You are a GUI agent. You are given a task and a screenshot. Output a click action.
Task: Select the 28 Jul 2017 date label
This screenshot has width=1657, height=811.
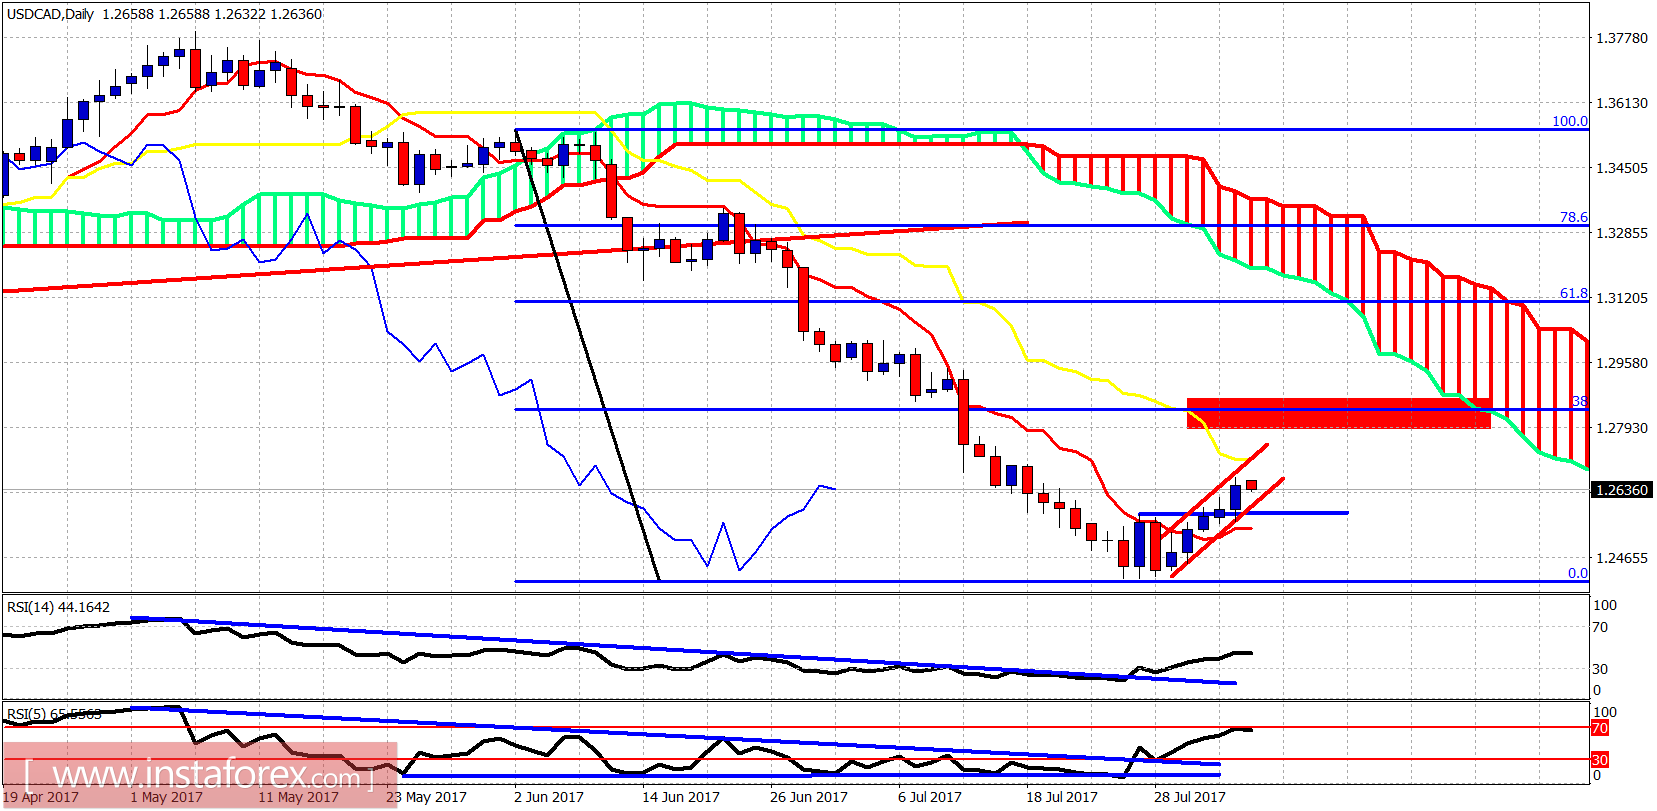1190,797
